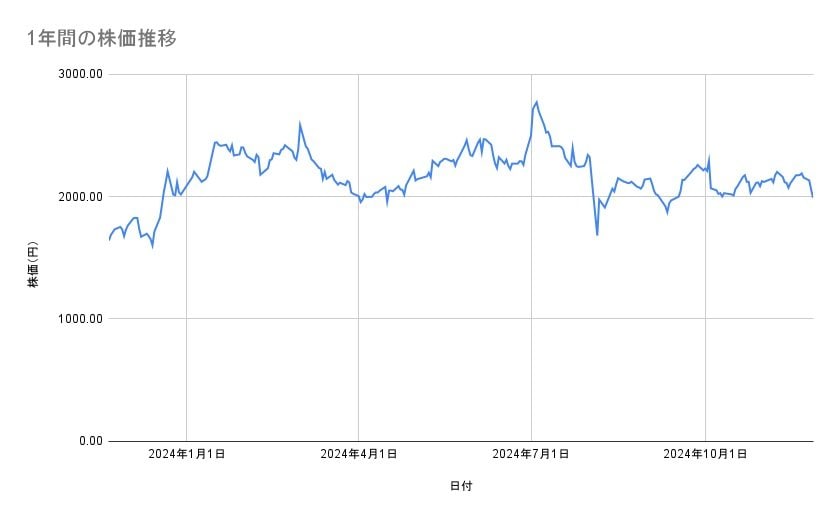This screenshot has height=519, width=839.
Task: Click the late-February peak on the line
Action: click(x=300, y=124)
